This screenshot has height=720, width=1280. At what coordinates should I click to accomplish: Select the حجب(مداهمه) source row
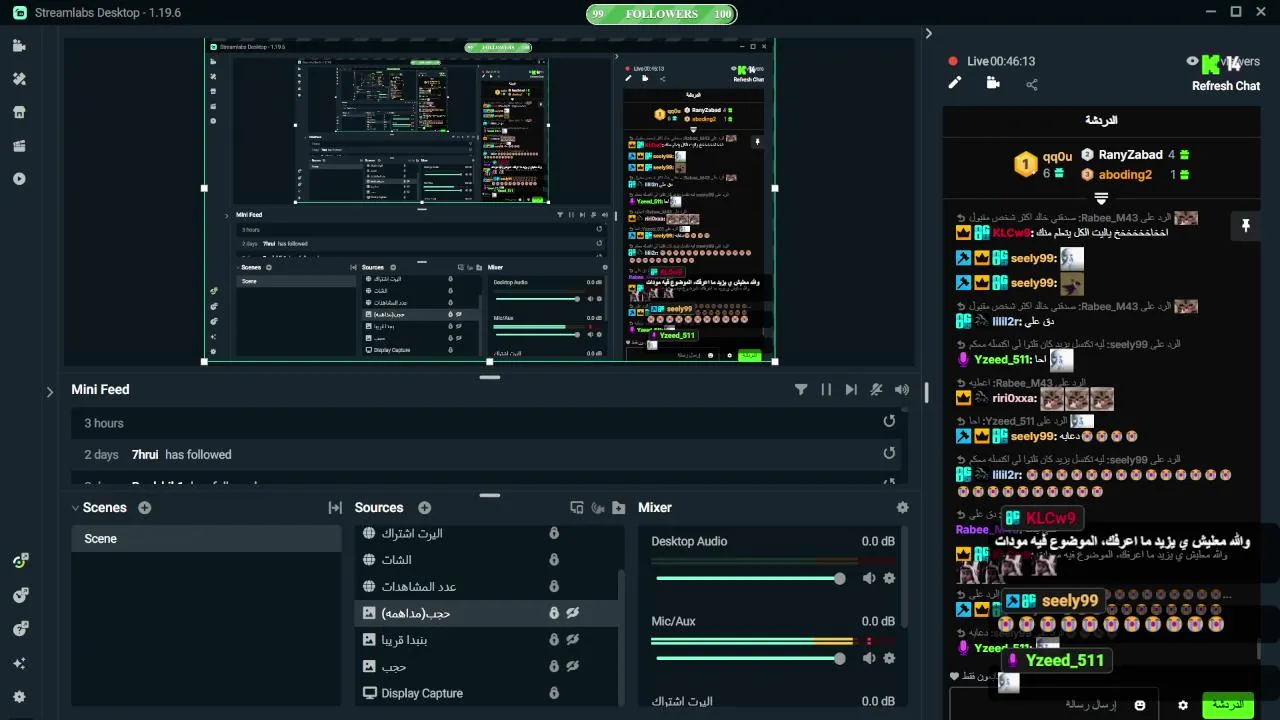point(486,613)
